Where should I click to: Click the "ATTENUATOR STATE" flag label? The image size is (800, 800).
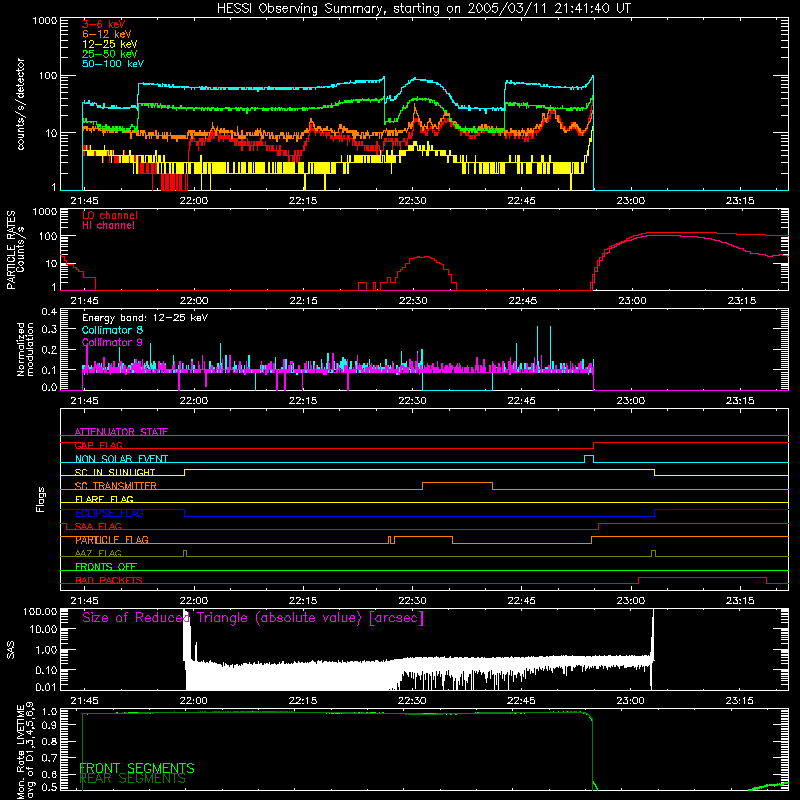coord(121,432)
